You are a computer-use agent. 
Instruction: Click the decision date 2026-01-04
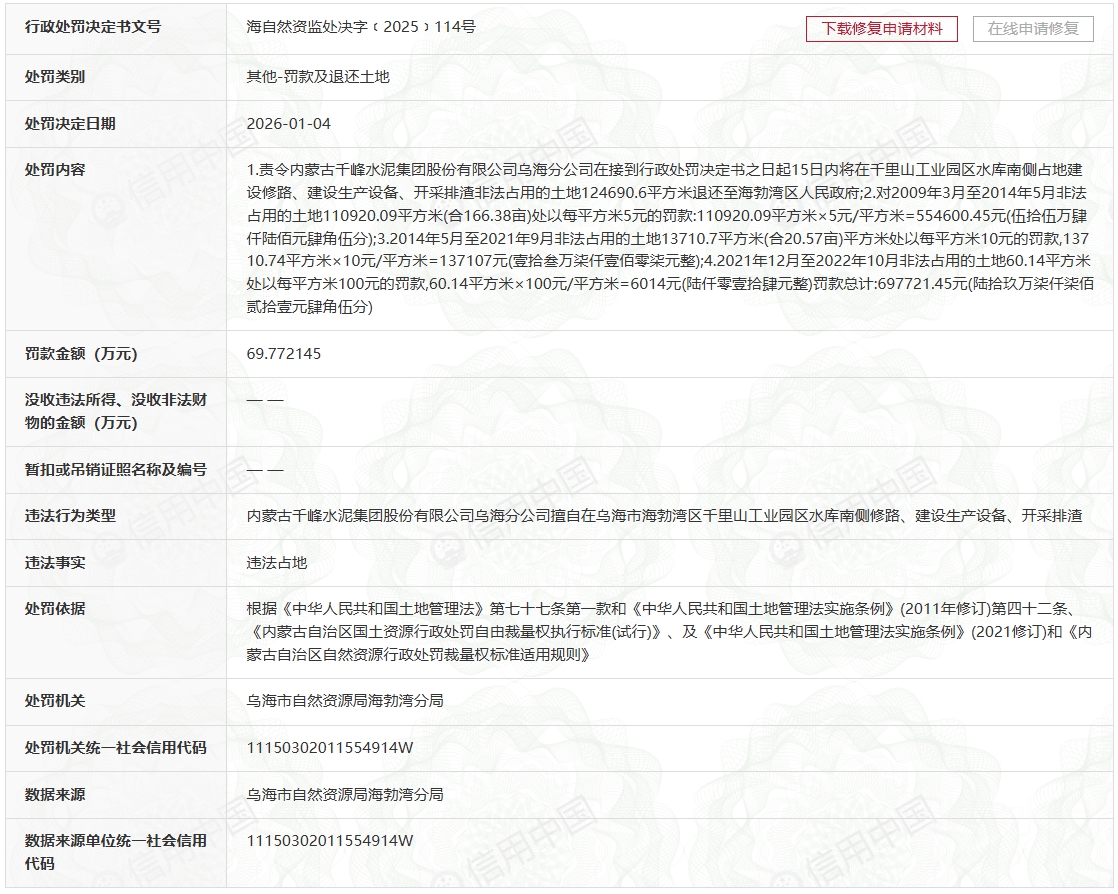pyautogui.click(x=288, y=124)
